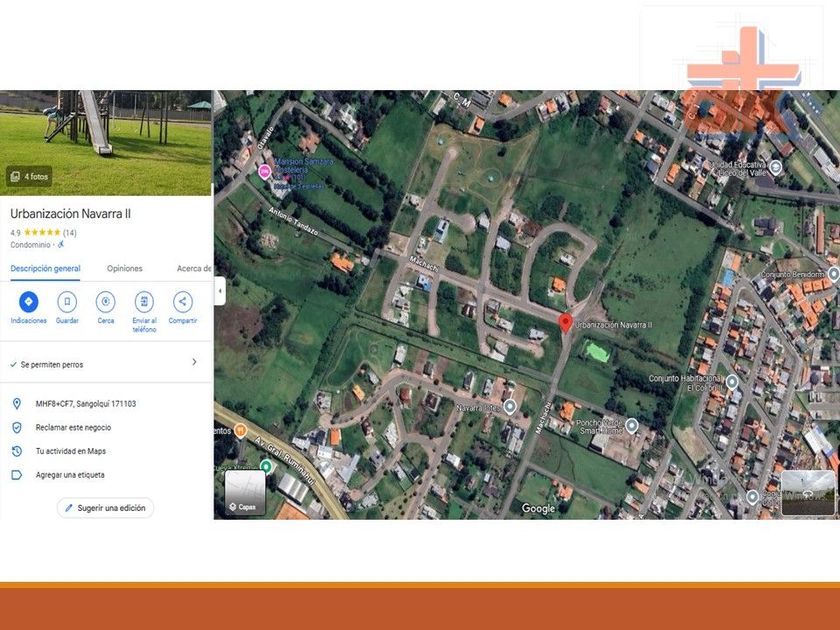Click the Indicaciones directions icon
This screenshot has width=840, height=630.
coord(28,302)
